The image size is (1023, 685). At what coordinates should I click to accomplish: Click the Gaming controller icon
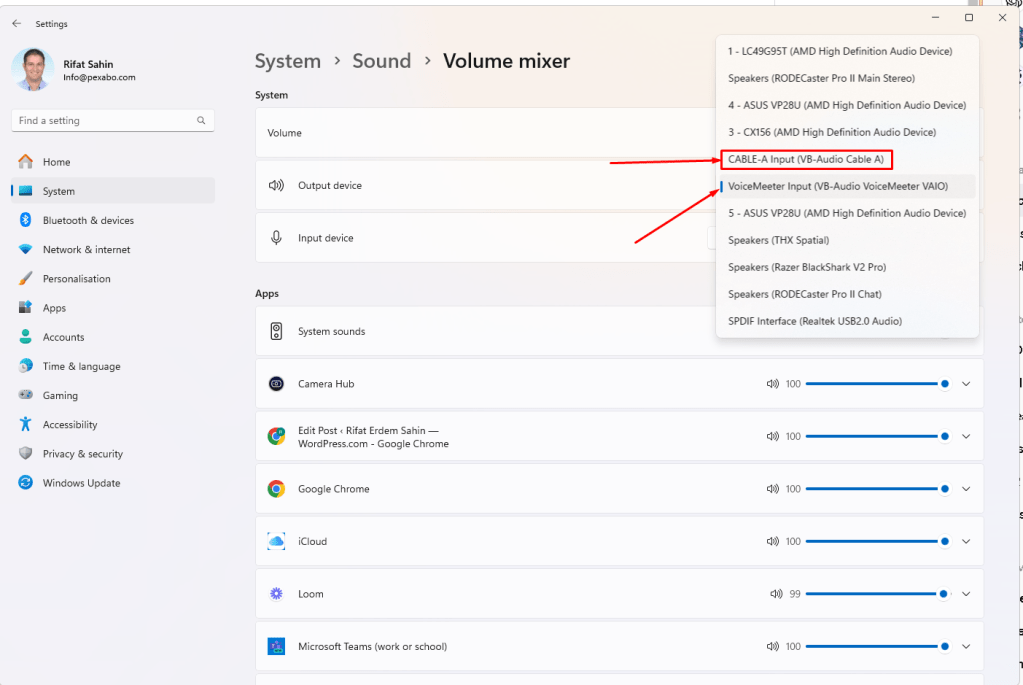(x=25, y=395)
